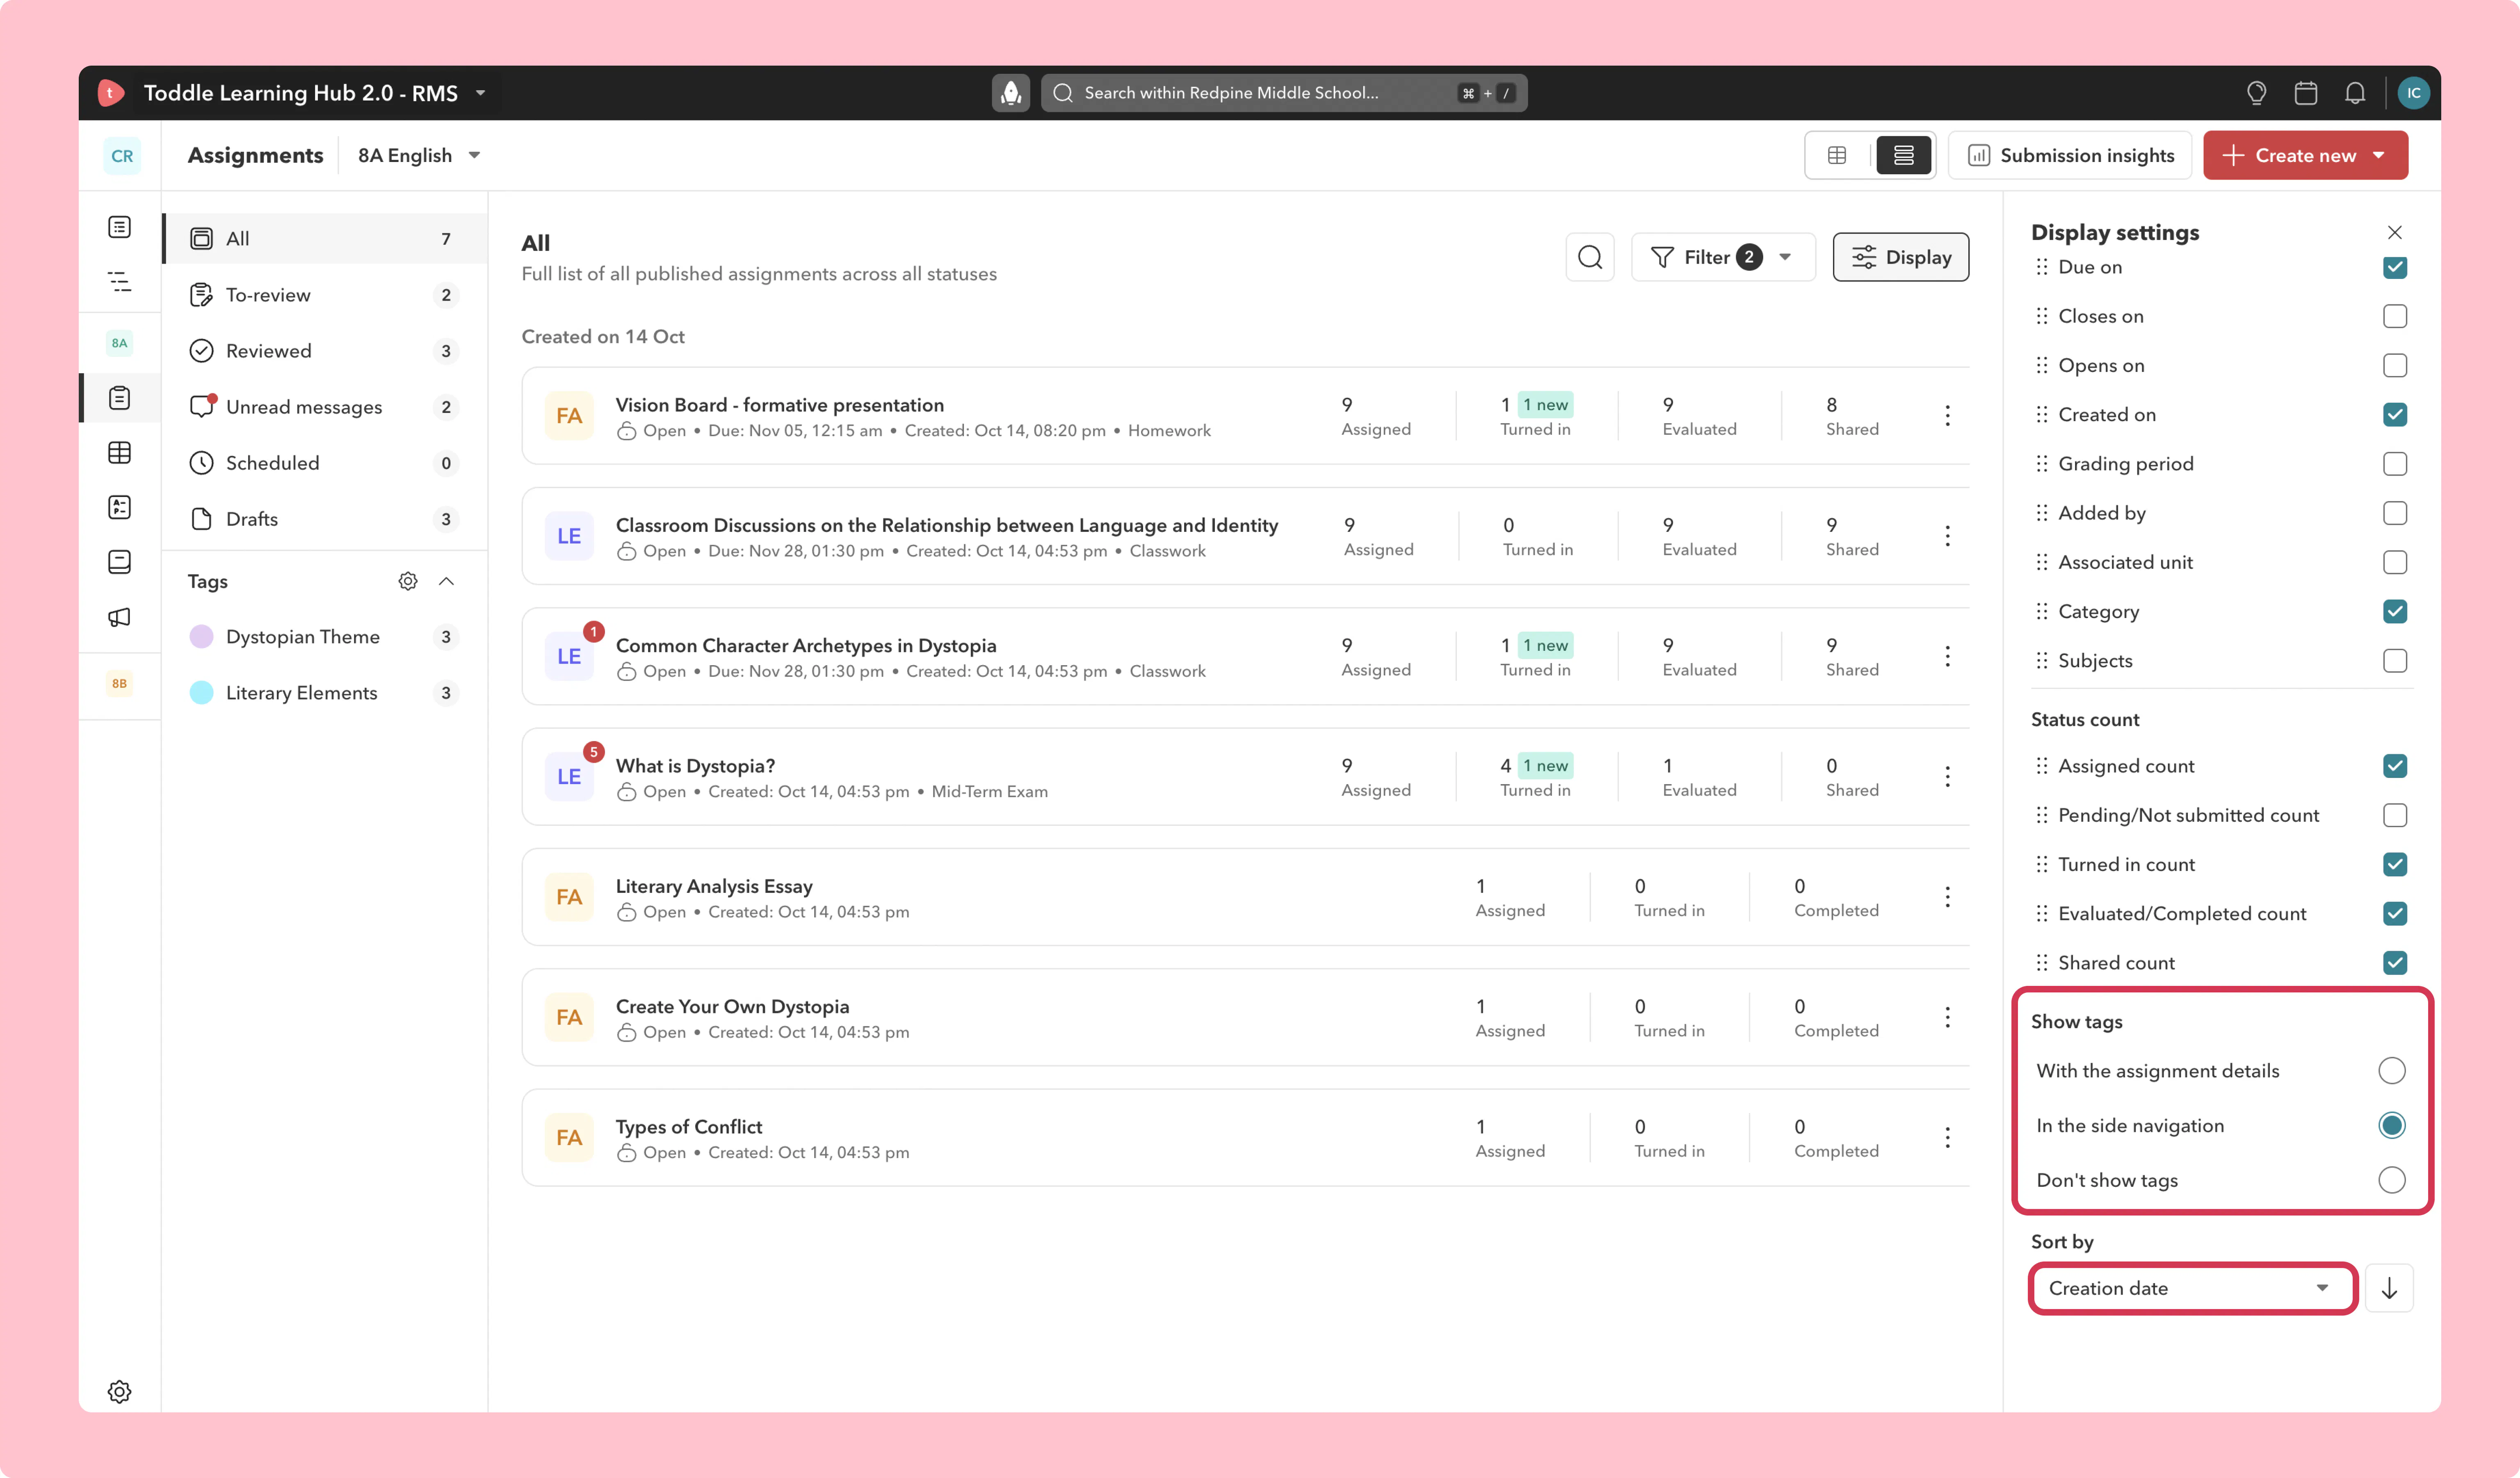Click the Created on 14 Oct heading
The width and height of the screenshot is (2520, 1478).
603,337
